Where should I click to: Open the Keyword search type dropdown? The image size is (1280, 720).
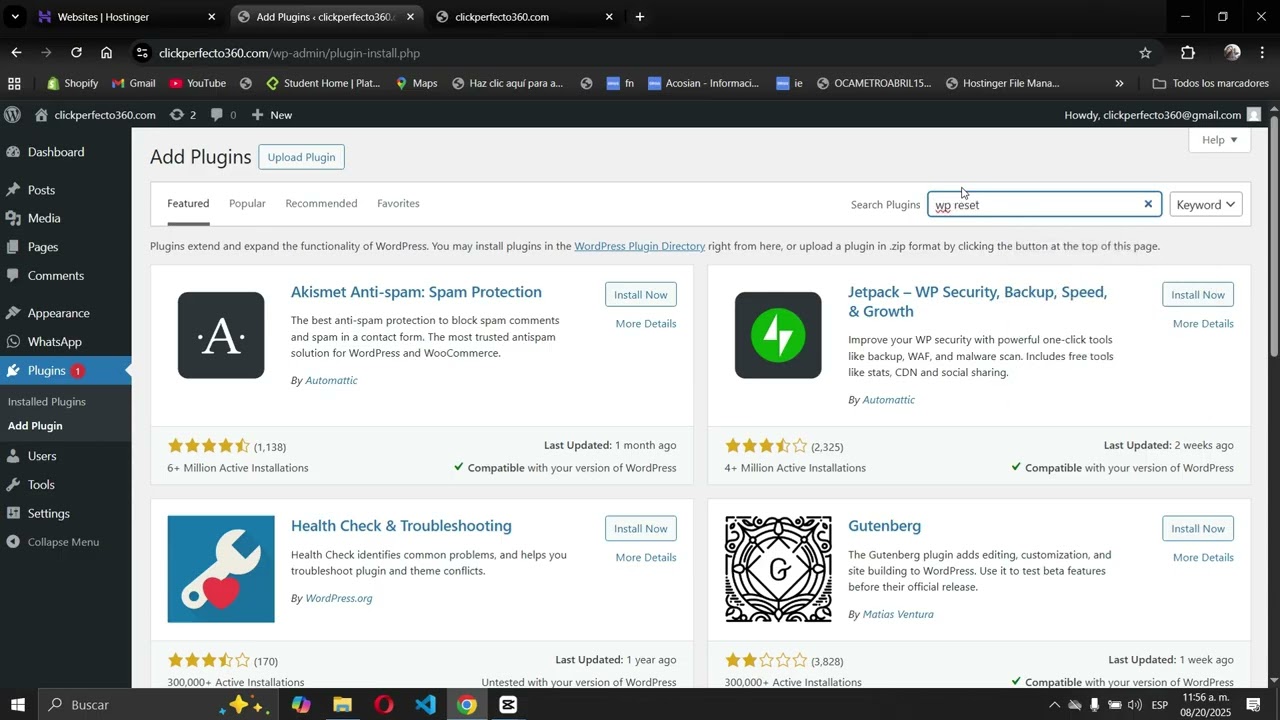click(x=1206, y=205)
